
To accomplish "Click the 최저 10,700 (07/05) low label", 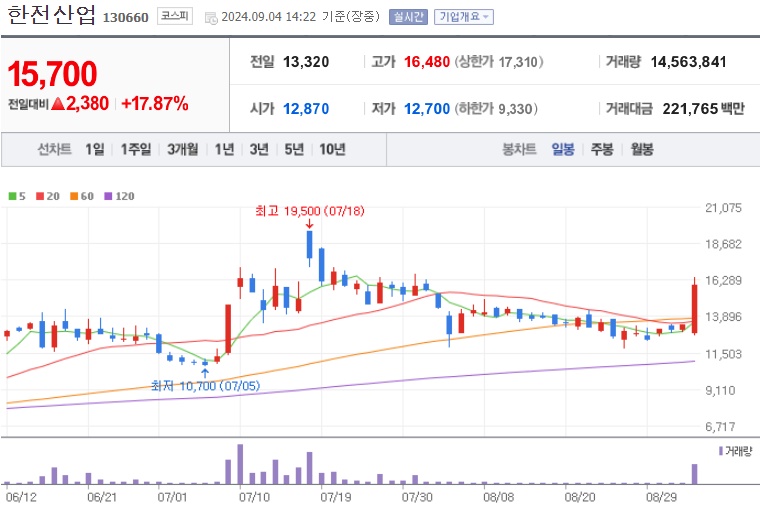I will 206,386.
